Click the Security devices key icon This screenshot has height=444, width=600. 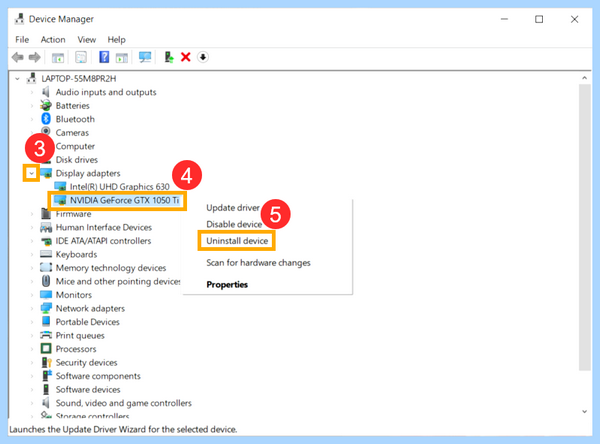point(46,362)
